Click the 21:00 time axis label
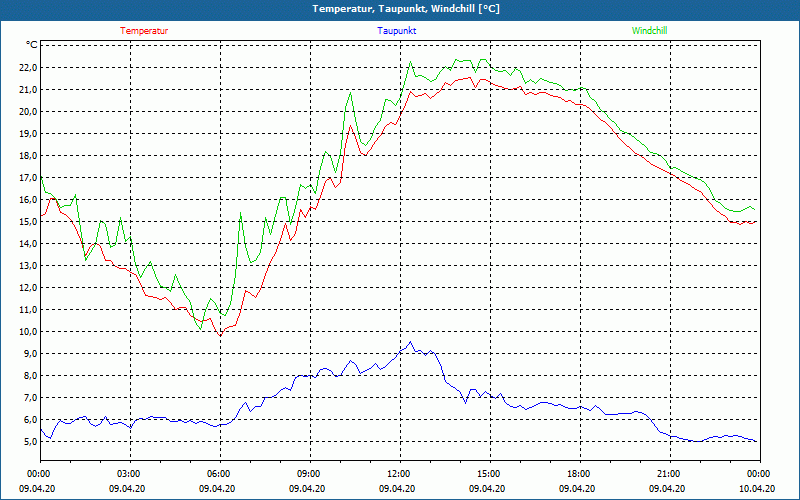This screenshot has width=800, height=500. tap(670, 474)
